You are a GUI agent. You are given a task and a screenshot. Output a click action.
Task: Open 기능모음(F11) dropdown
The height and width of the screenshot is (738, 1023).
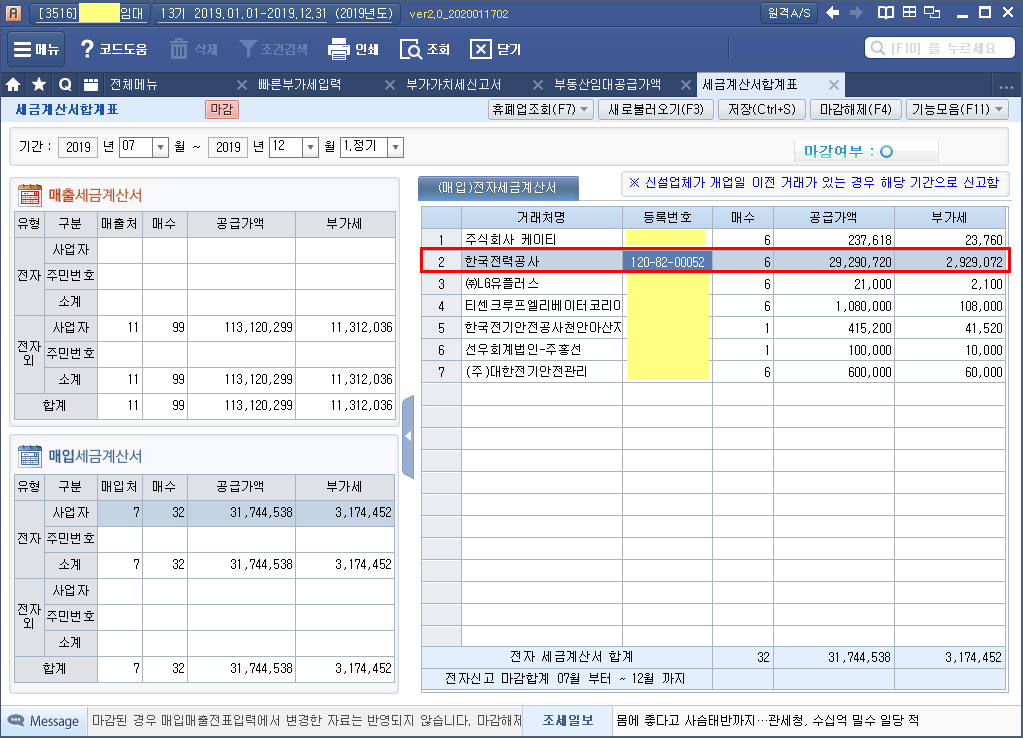(957, 110)
